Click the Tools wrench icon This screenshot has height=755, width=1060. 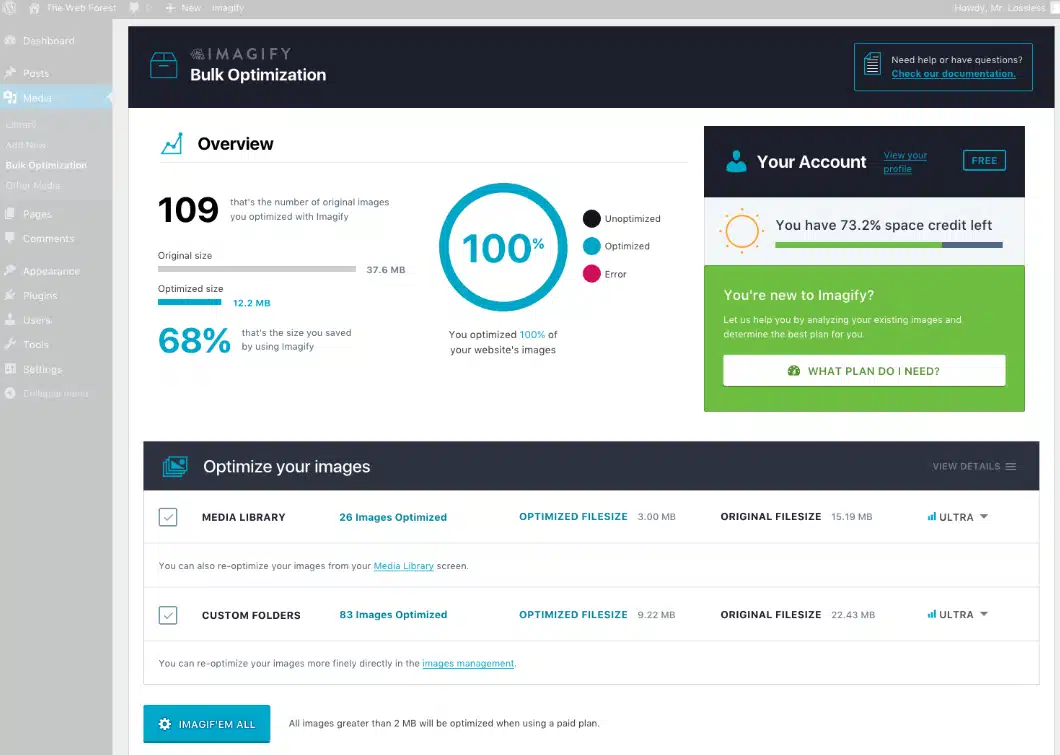[10, 345]
